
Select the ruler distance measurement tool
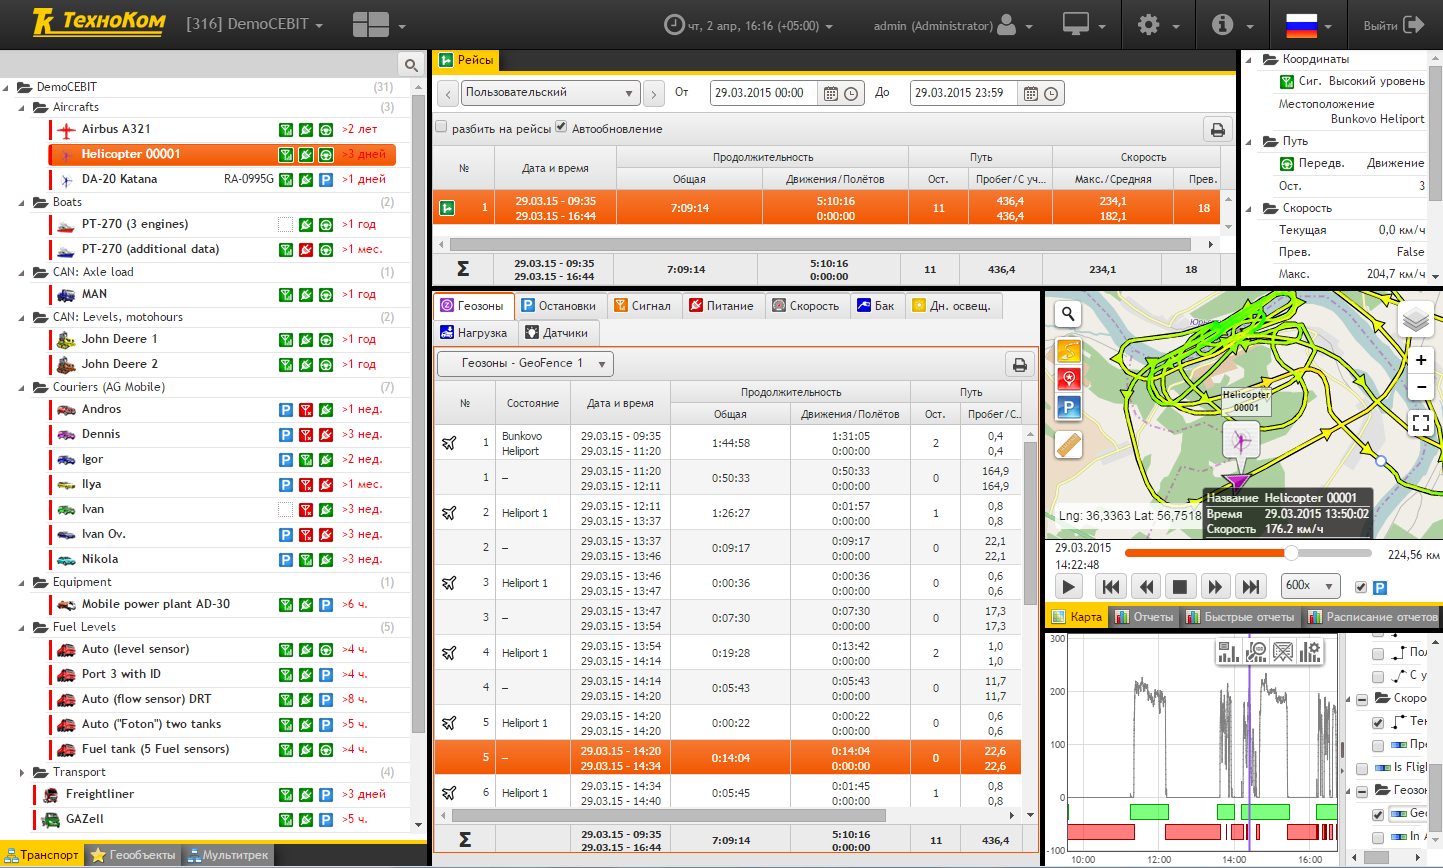click(1069, 445)
